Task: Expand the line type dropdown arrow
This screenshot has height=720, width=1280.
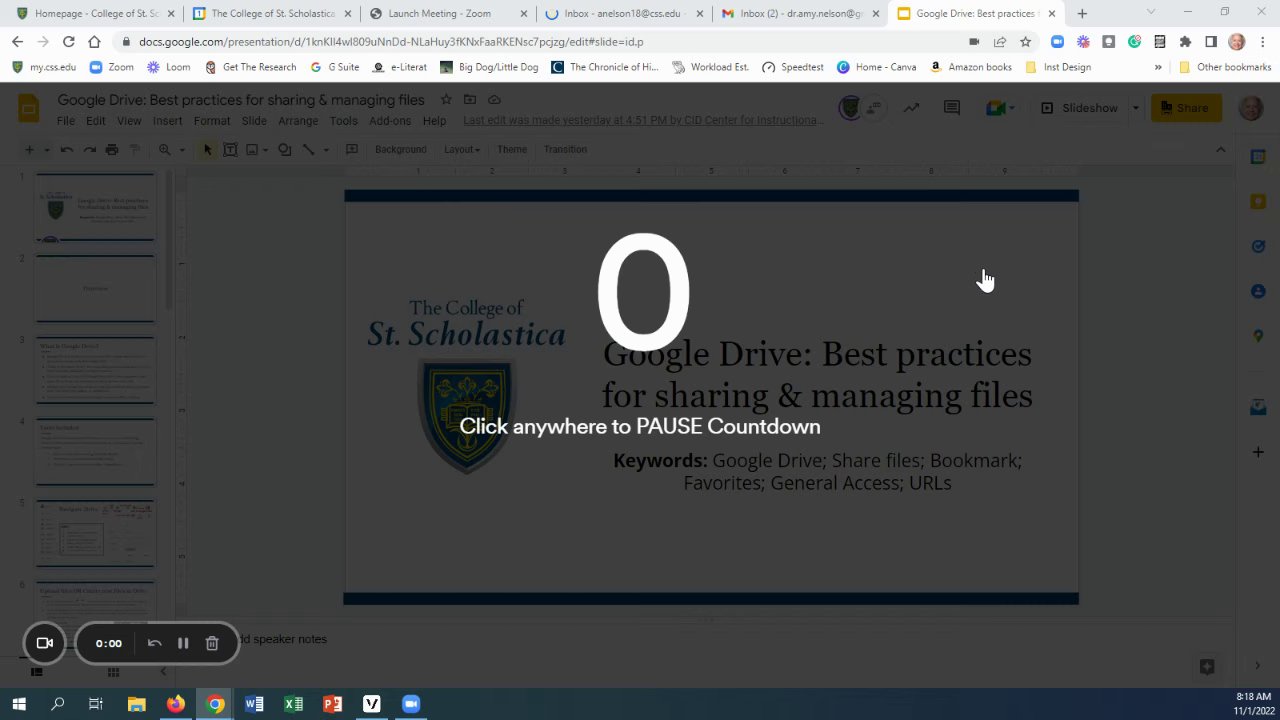Action: pyautogui.click(x=325, y=149)
